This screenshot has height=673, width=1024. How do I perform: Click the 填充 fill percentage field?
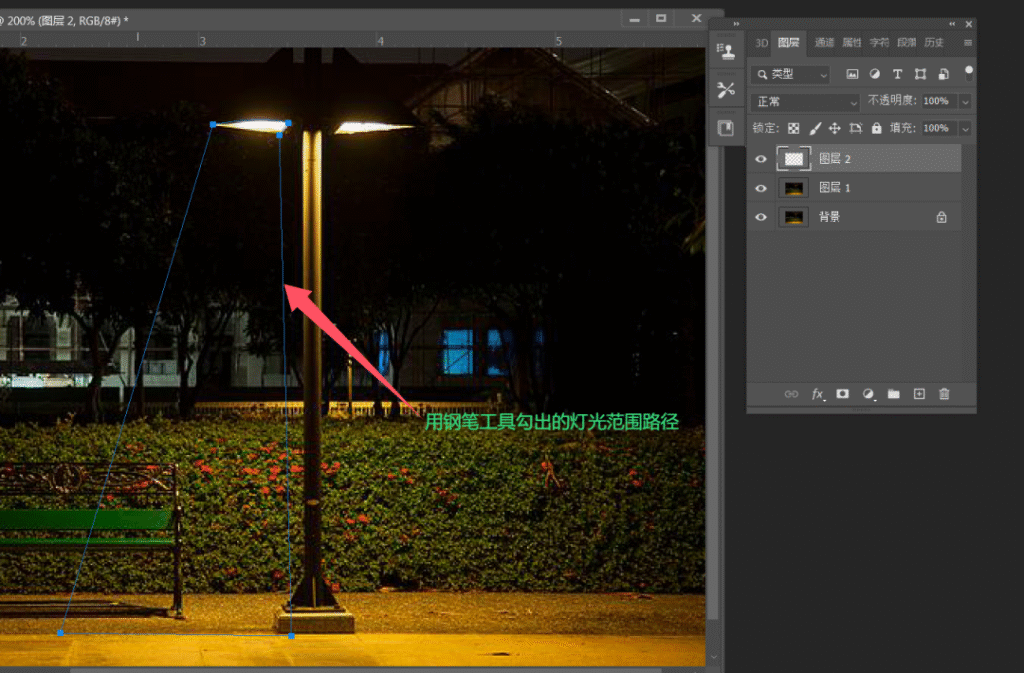click(x=938, y=129)
